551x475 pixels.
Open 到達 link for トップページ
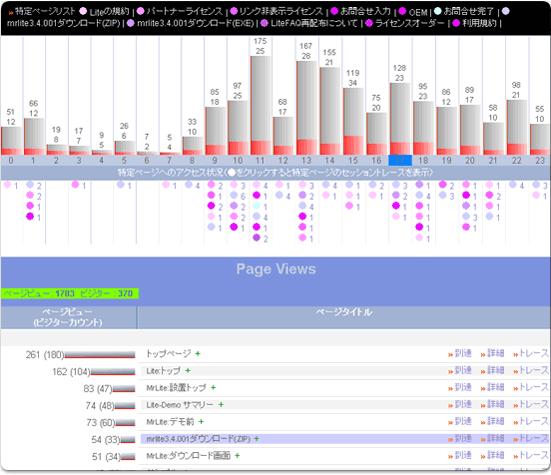[x=460, y=353]
